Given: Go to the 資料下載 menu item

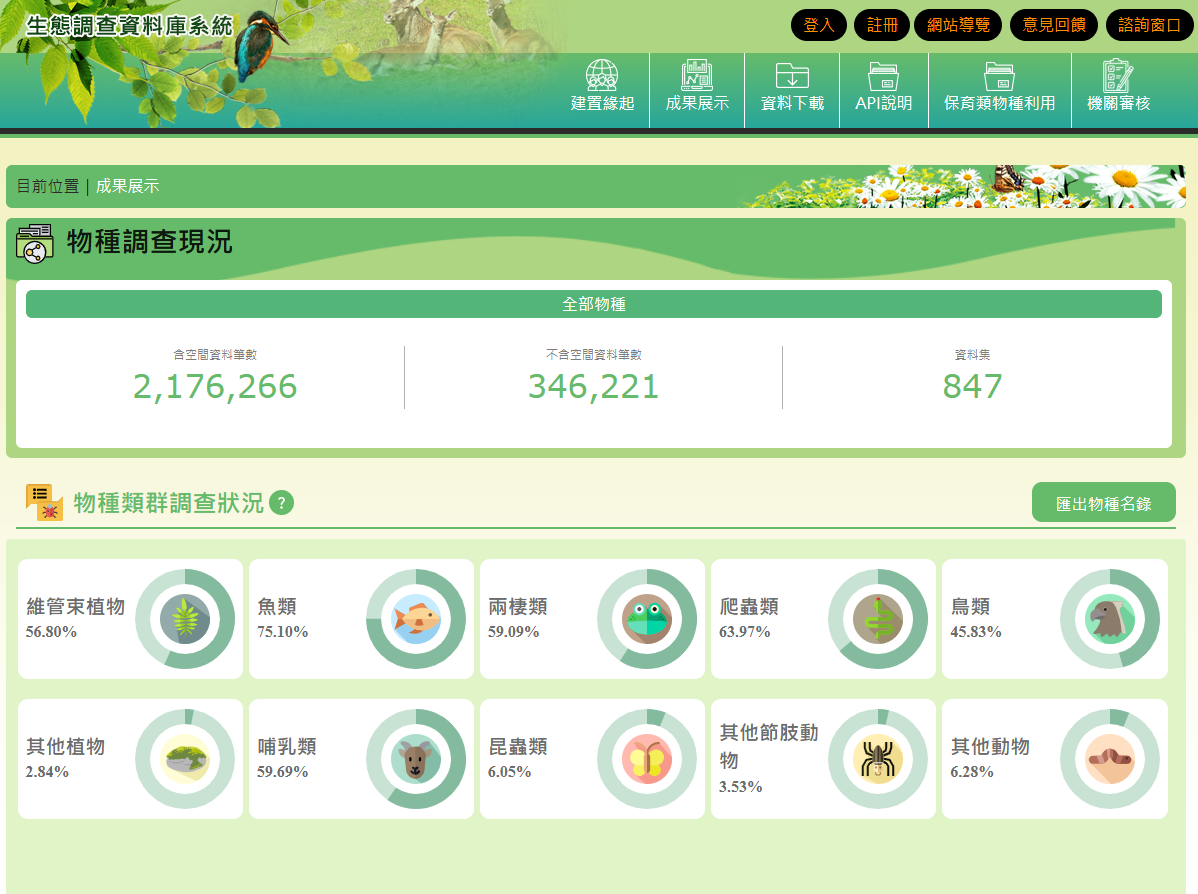Looking at the screenshot, I should click(x=792, y=88).
